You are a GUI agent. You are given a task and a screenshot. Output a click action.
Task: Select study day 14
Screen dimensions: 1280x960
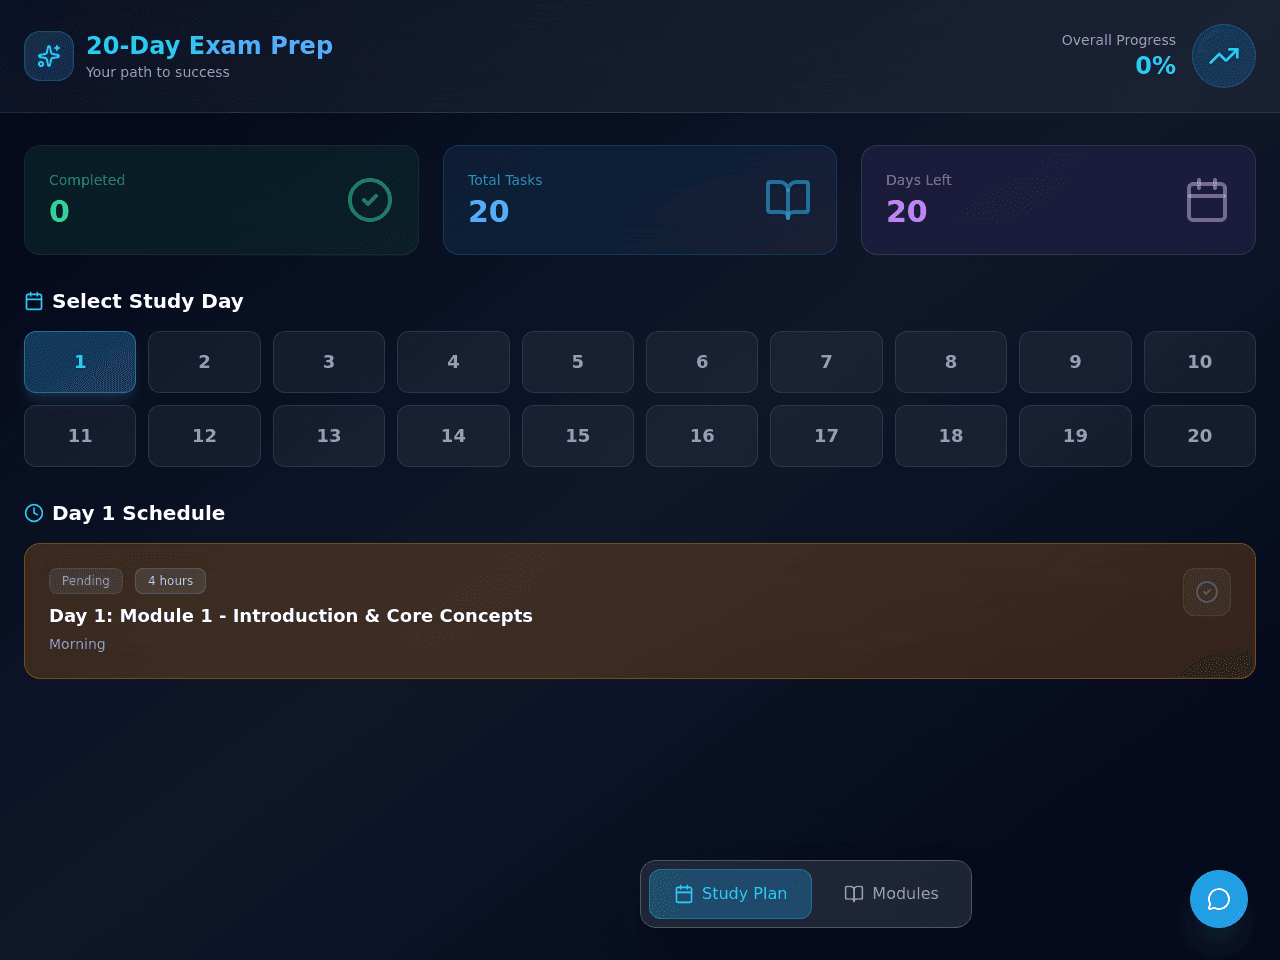(x=453, y=436)
